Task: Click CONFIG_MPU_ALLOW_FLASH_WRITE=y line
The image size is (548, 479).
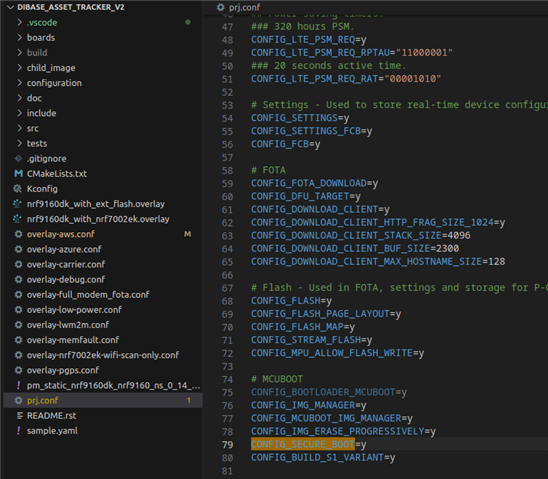Action: [x=338, y=353]
